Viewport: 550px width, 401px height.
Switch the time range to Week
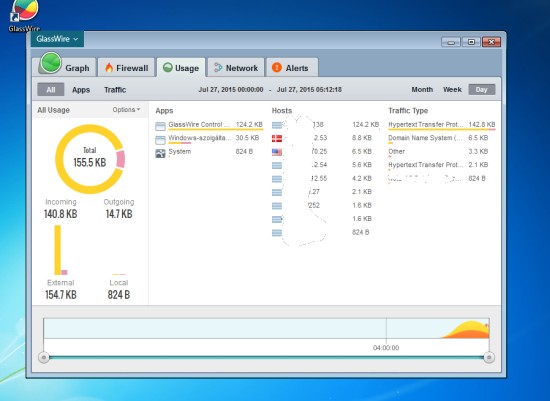[x=452, y=89]
